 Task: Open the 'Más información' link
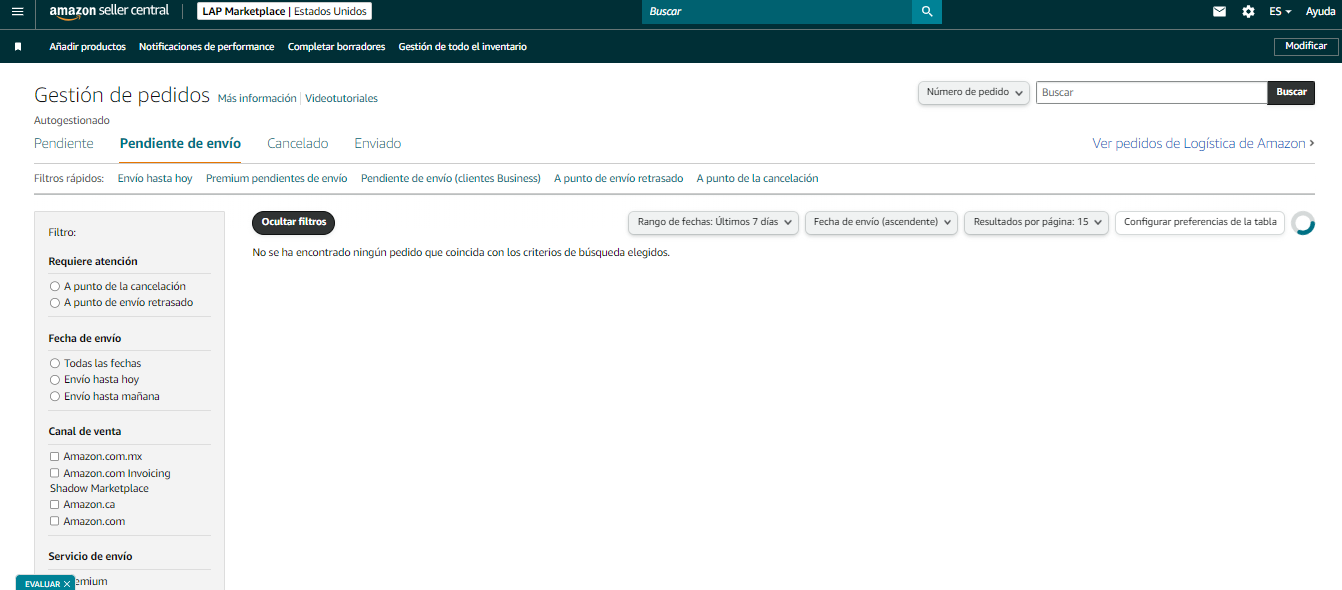pyautogui.click(x=257, y=98)
